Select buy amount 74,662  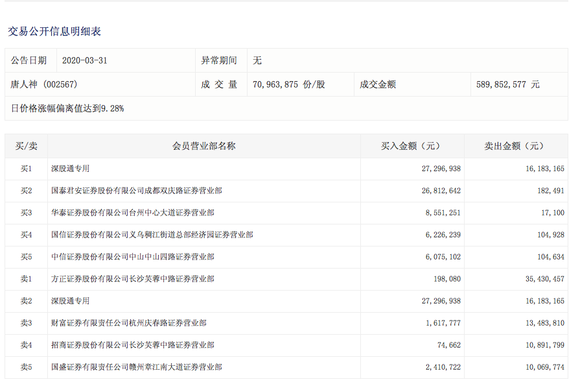coord(449,345)
